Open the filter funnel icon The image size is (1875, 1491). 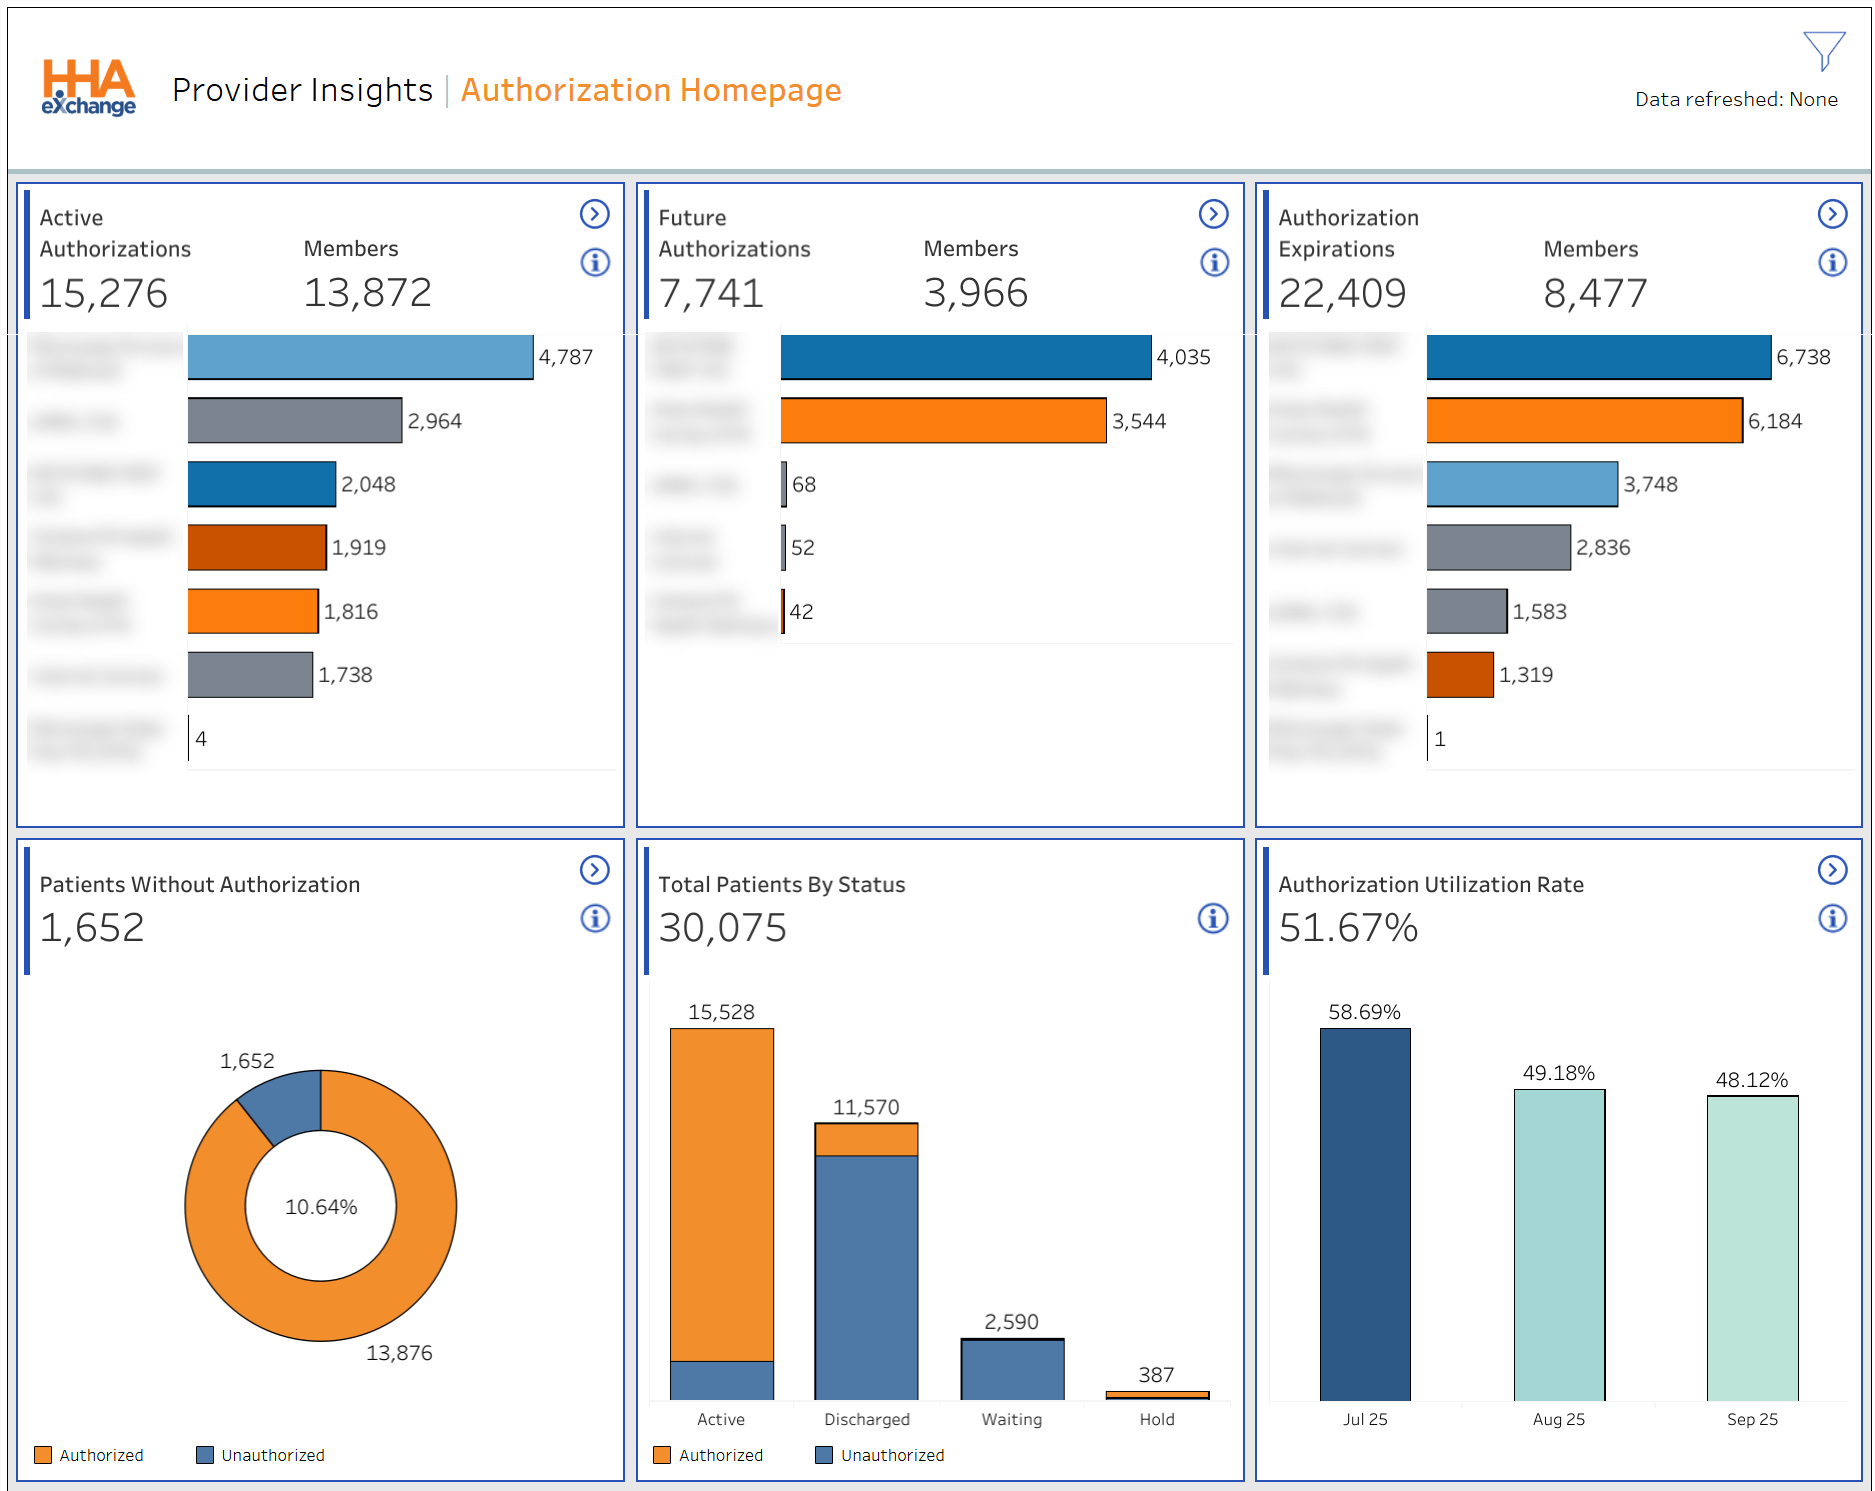(x=1823, y=50)
